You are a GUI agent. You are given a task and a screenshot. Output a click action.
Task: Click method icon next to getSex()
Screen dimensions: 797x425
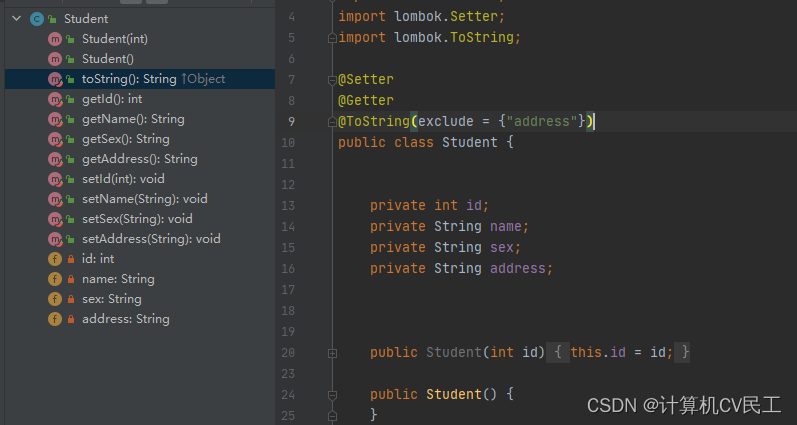coord(55,139)
